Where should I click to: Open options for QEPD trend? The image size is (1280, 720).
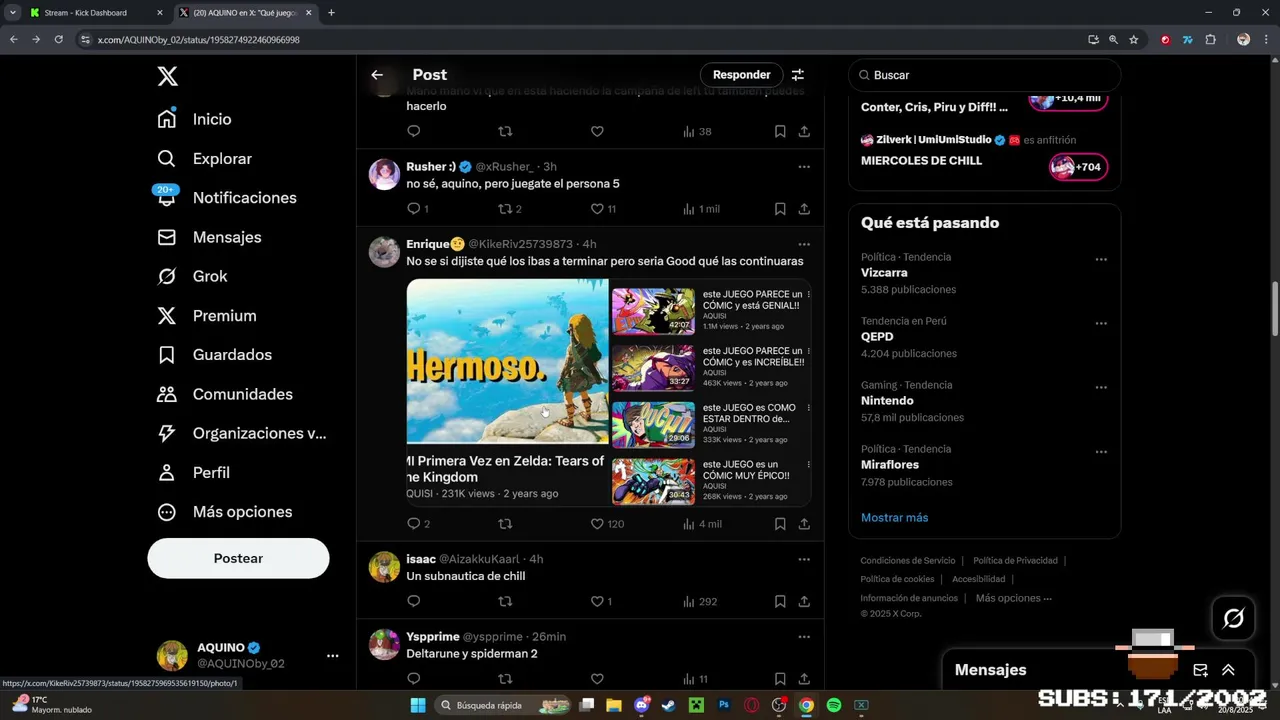point(1101,323)
